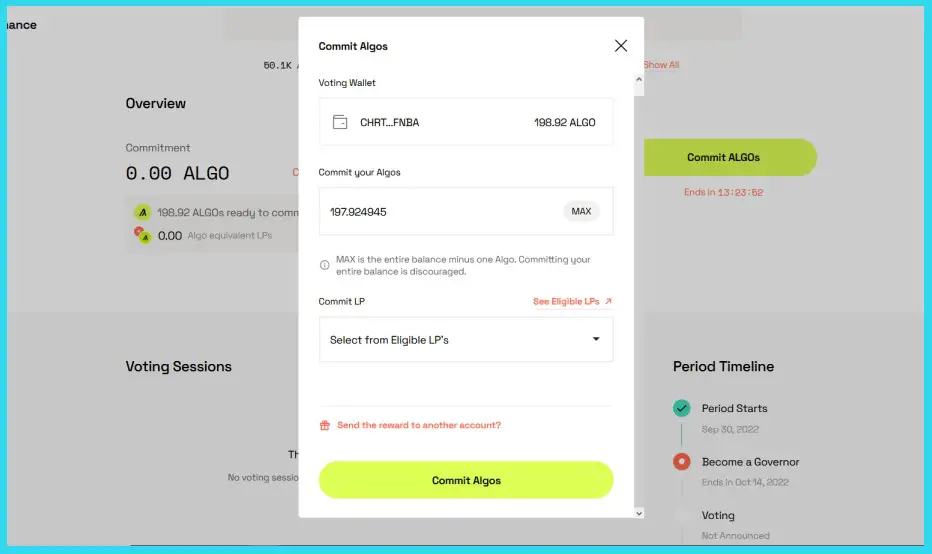932x554 pixels.
Task: Close the Commit Algos dialog
Action: tap(620, 46)
